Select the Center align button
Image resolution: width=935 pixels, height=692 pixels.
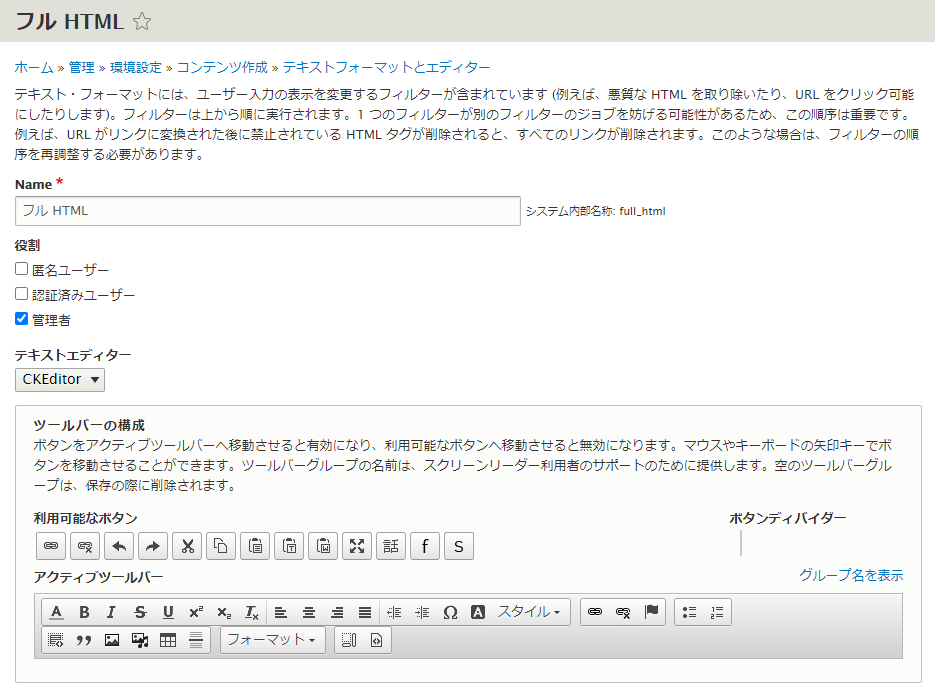coord(308,612)
